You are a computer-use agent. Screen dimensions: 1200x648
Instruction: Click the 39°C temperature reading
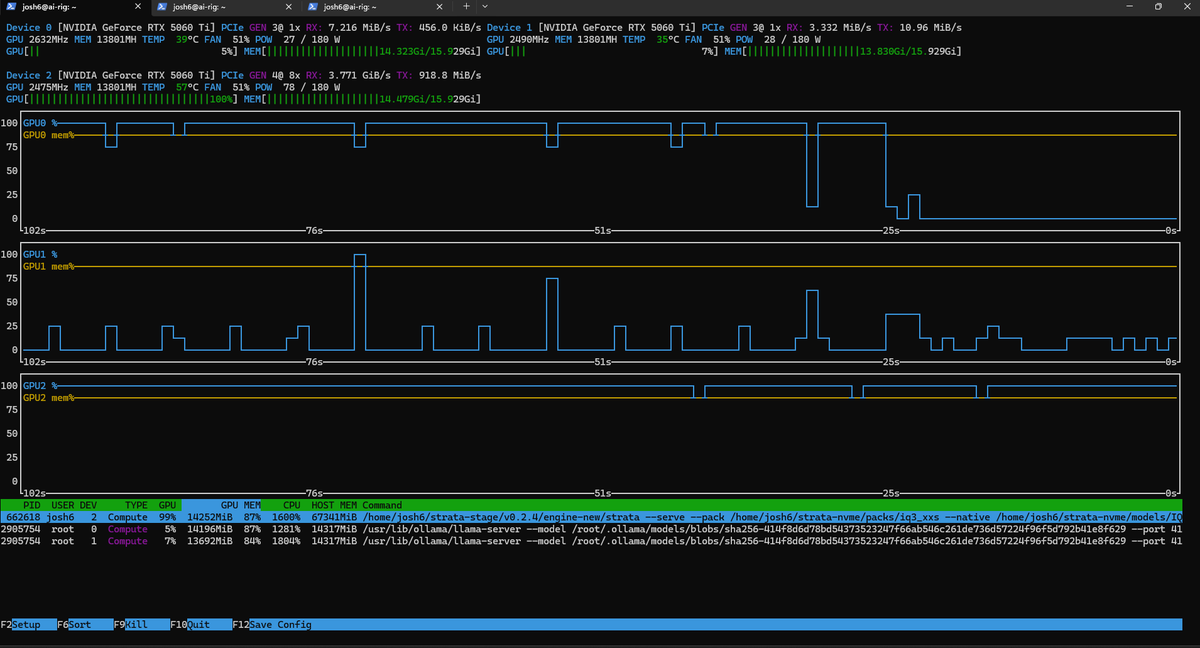187,39
